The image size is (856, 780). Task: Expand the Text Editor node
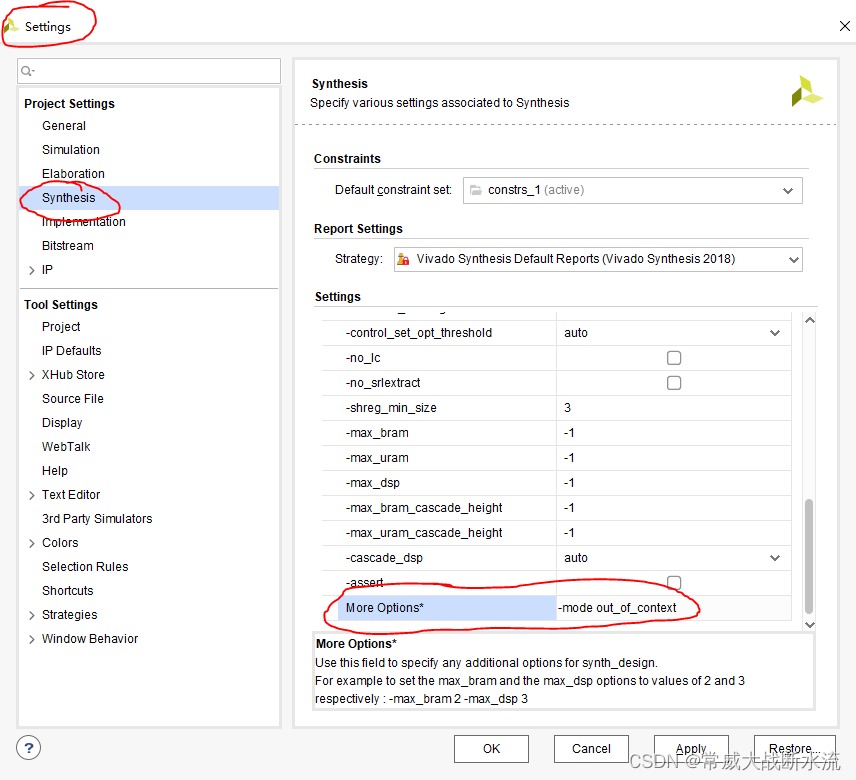click(x=32, y=495)
